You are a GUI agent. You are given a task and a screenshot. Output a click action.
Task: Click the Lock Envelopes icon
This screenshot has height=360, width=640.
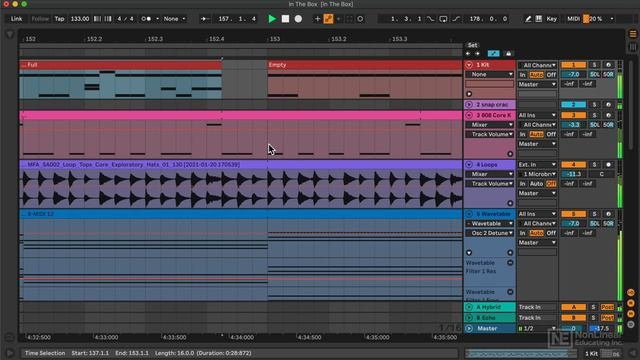(x=508, y=53)
